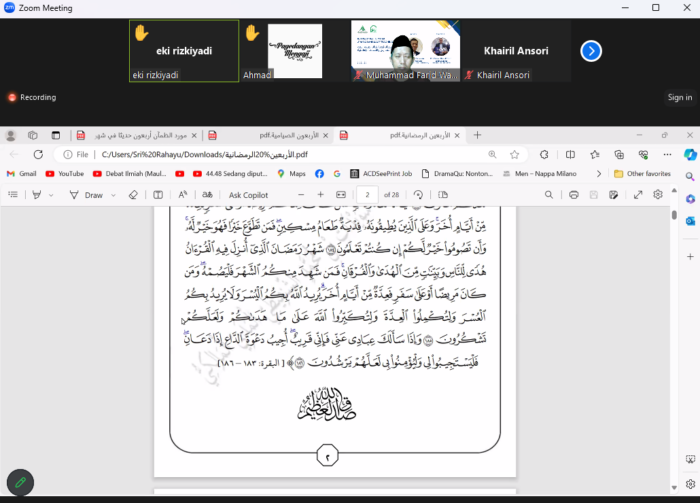The height and width of the screenshot is (503, 700).
Task: Enter full screen PDF view
Action: 638,195
